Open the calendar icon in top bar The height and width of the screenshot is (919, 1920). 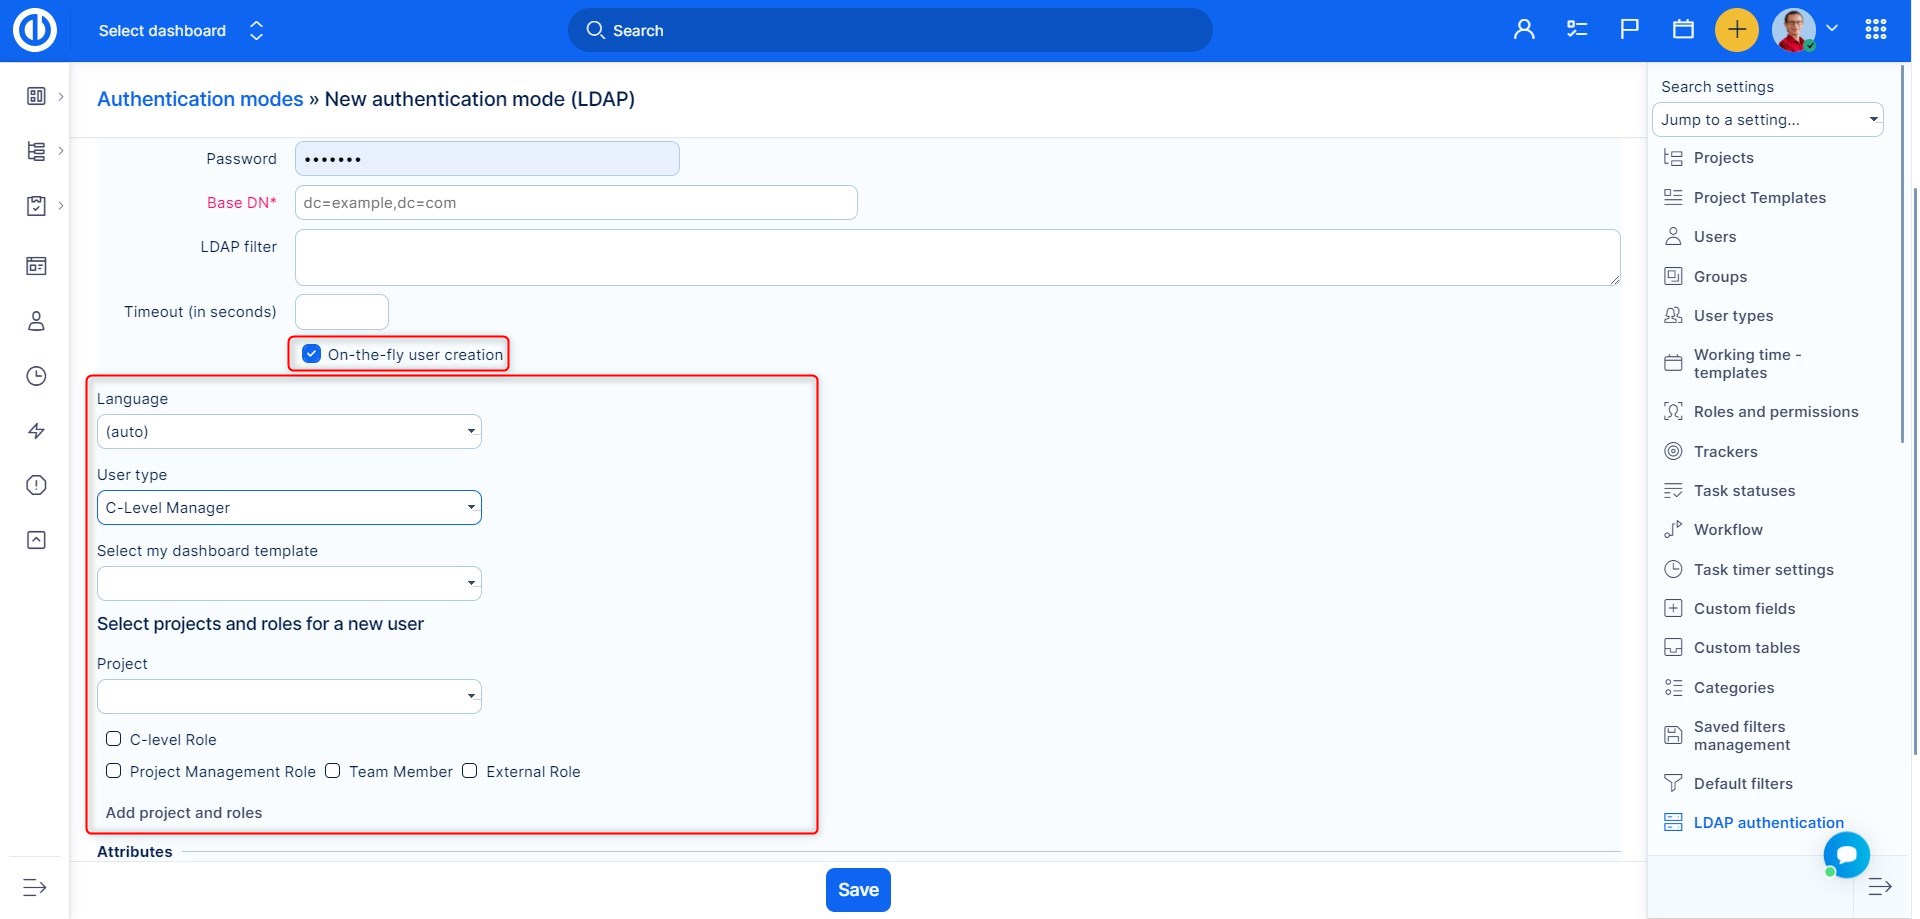click(1683, 30)
